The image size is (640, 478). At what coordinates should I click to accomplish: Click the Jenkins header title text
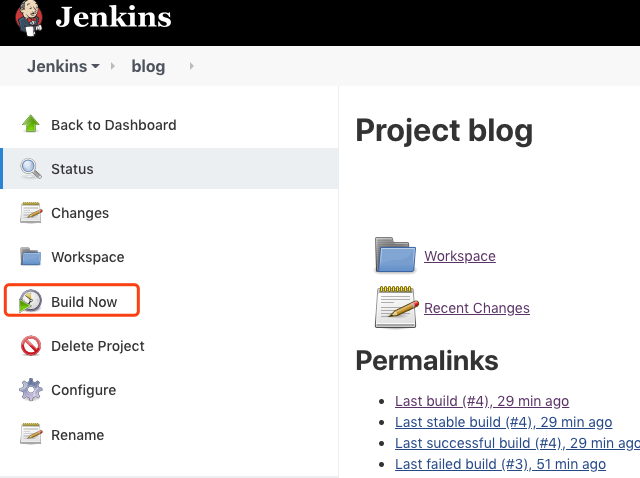[x=113, y=17]
